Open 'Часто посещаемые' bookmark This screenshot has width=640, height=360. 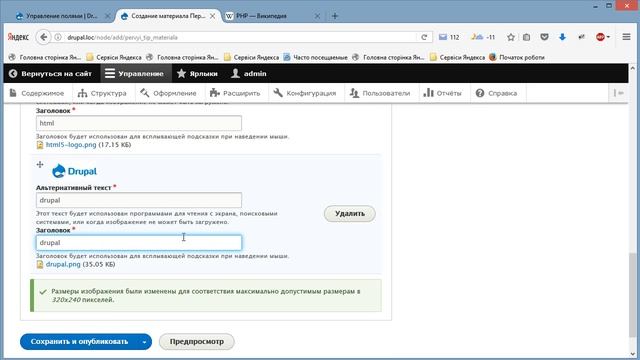tap(316, 58)
